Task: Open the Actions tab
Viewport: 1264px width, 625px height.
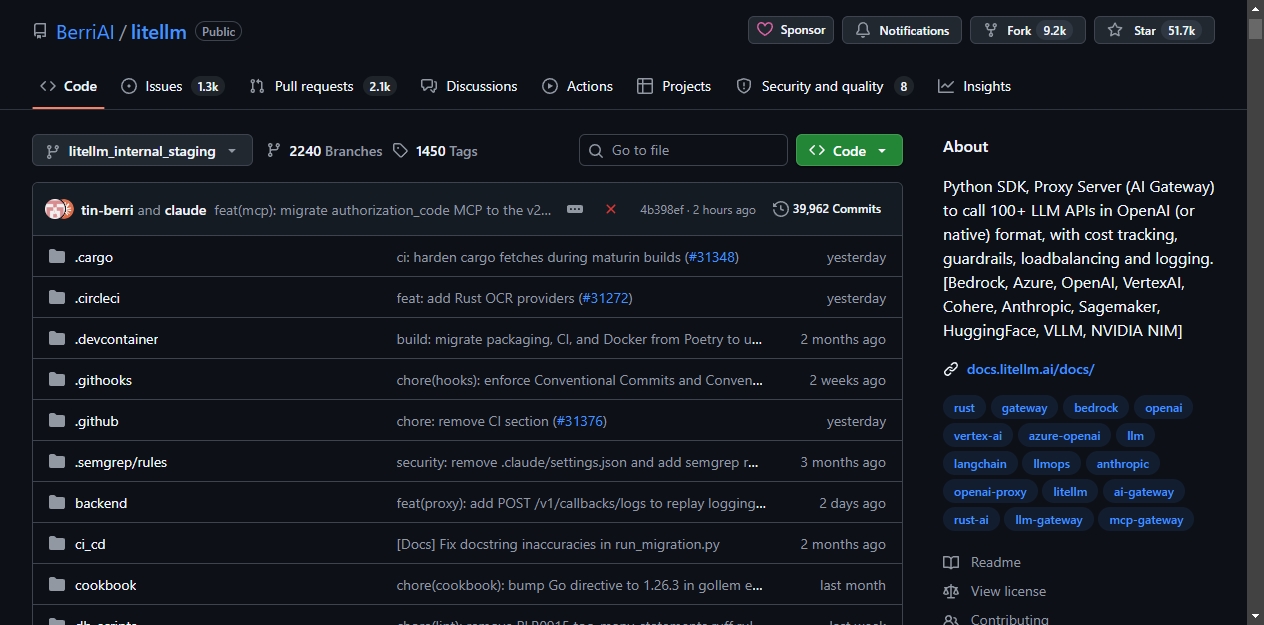Action: pyautogui.click(x=578, y=86)
